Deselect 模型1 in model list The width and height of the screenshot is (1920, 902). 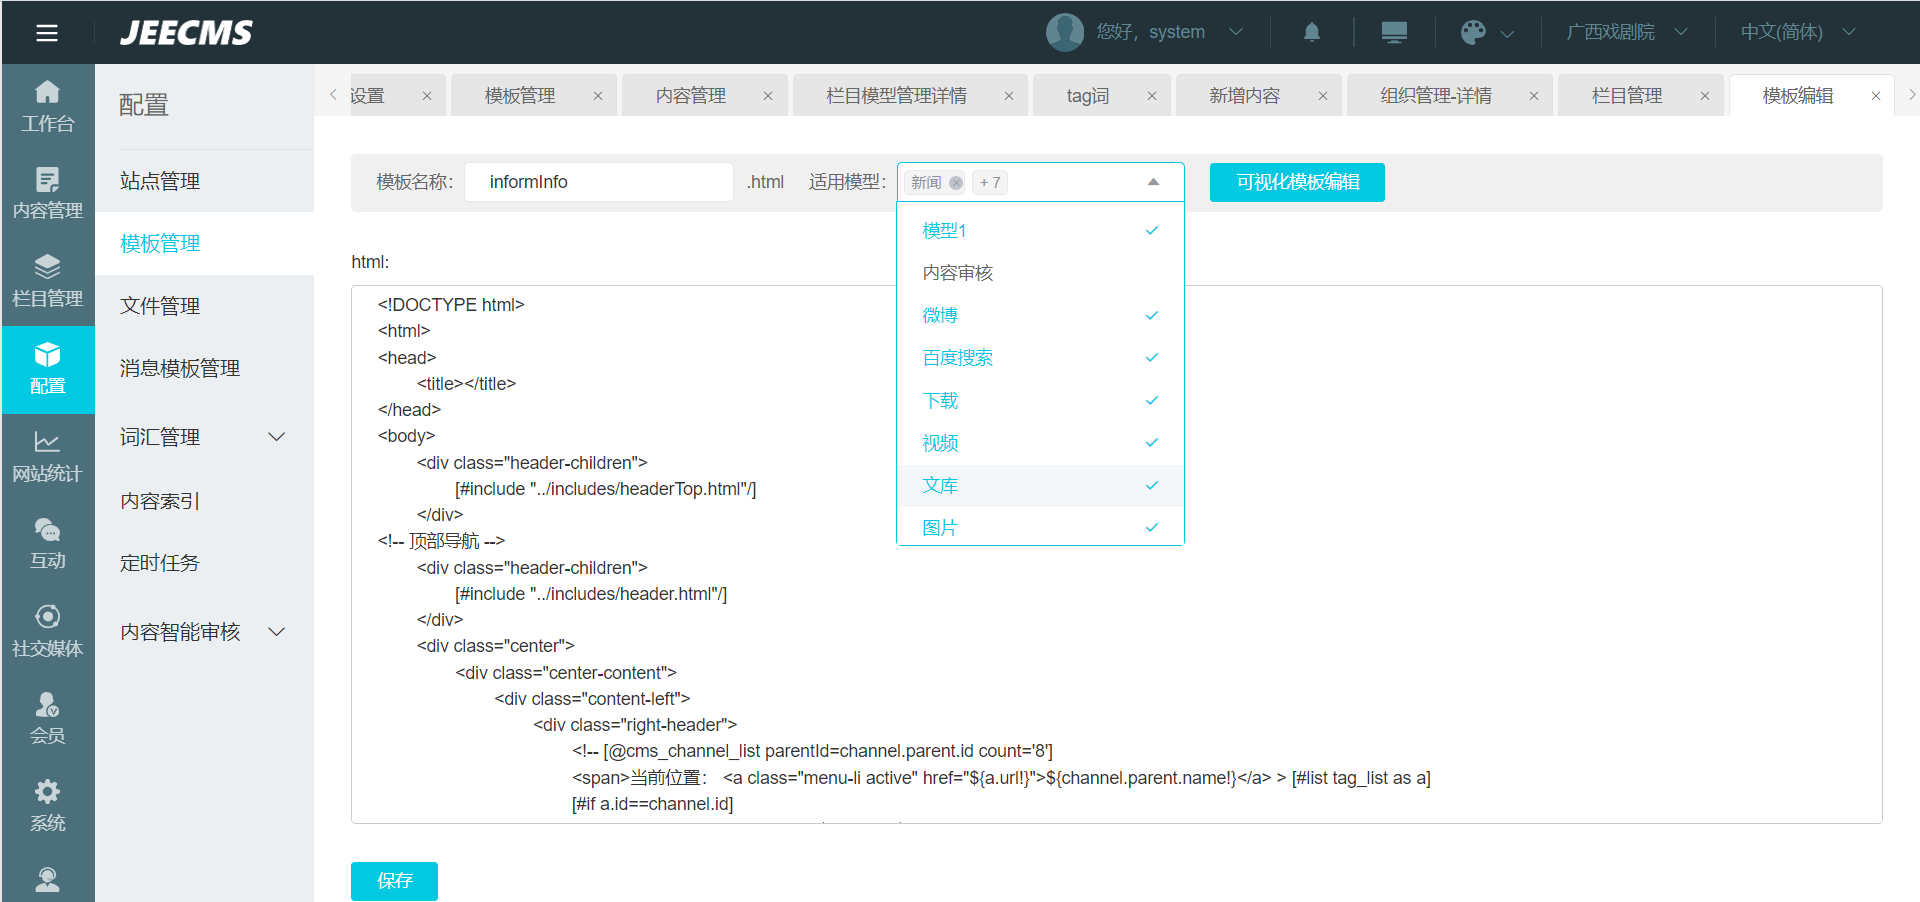(x=1040, y=231)
